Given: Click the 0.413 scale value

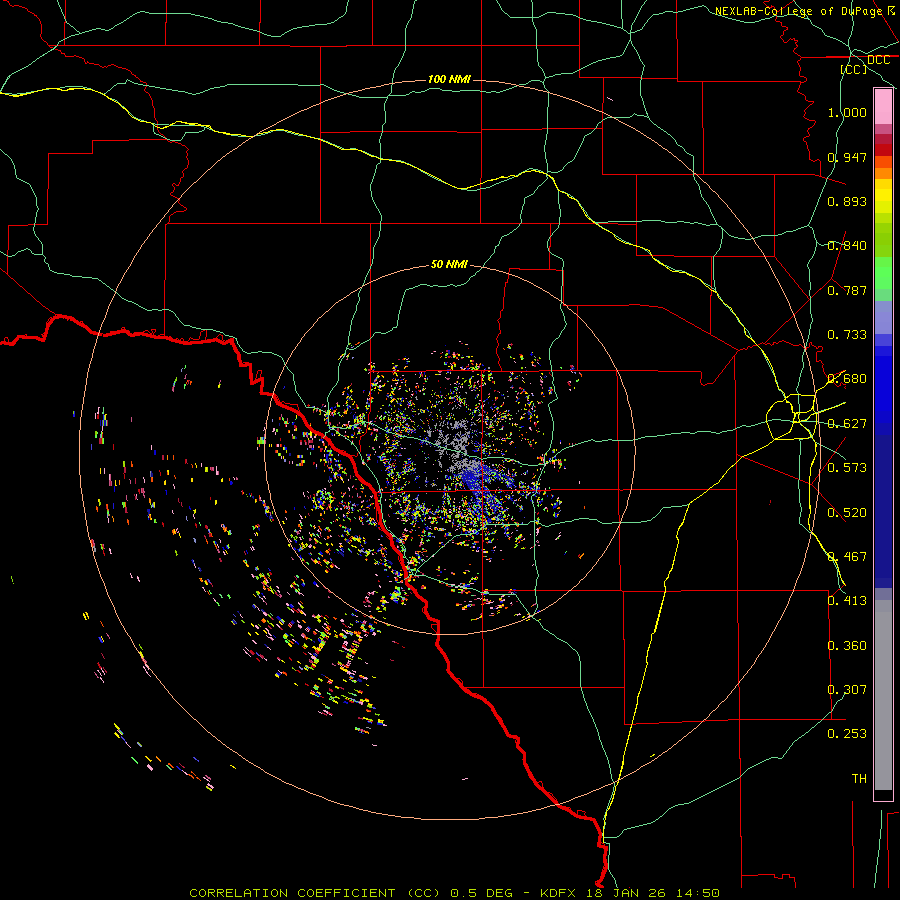Looking at the screenshot, I should click(x=847, y=601).
